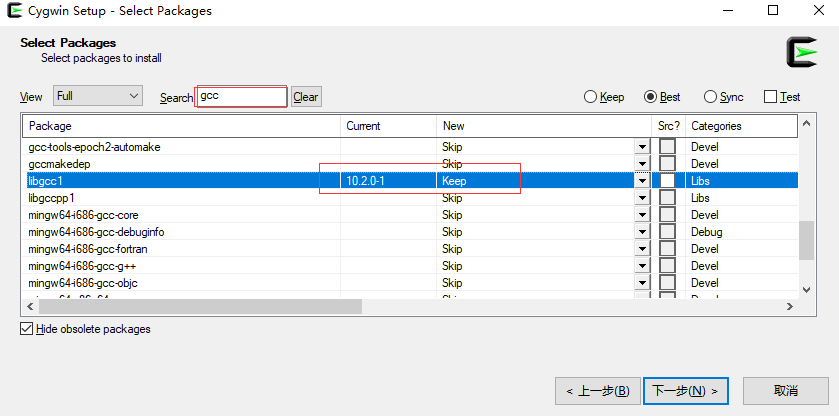Check Src box for mingw64-i686-gcc-fortran
839x416 pixels.
(x=667, y=249)
